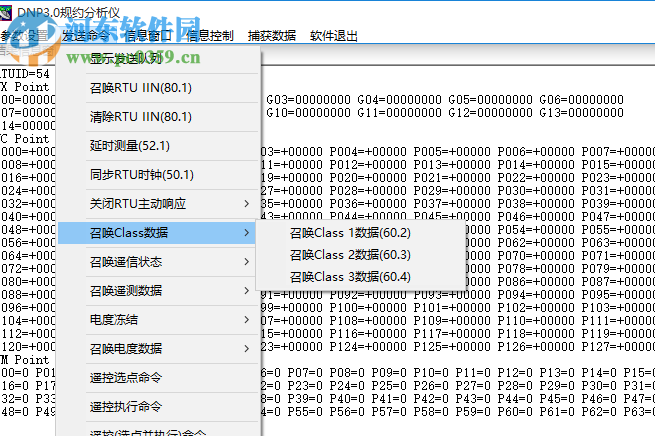The image size is (655, 436).
Task: Open 关闭RTU主动响应 submenu entry
Action: pos(158,204)
